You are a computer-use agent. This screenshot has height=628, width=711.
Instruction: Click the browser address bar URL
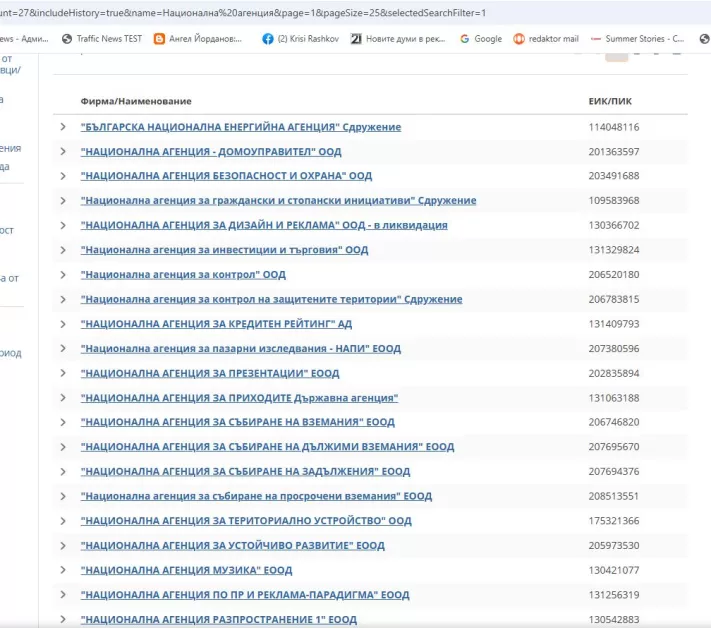(250, 13)
